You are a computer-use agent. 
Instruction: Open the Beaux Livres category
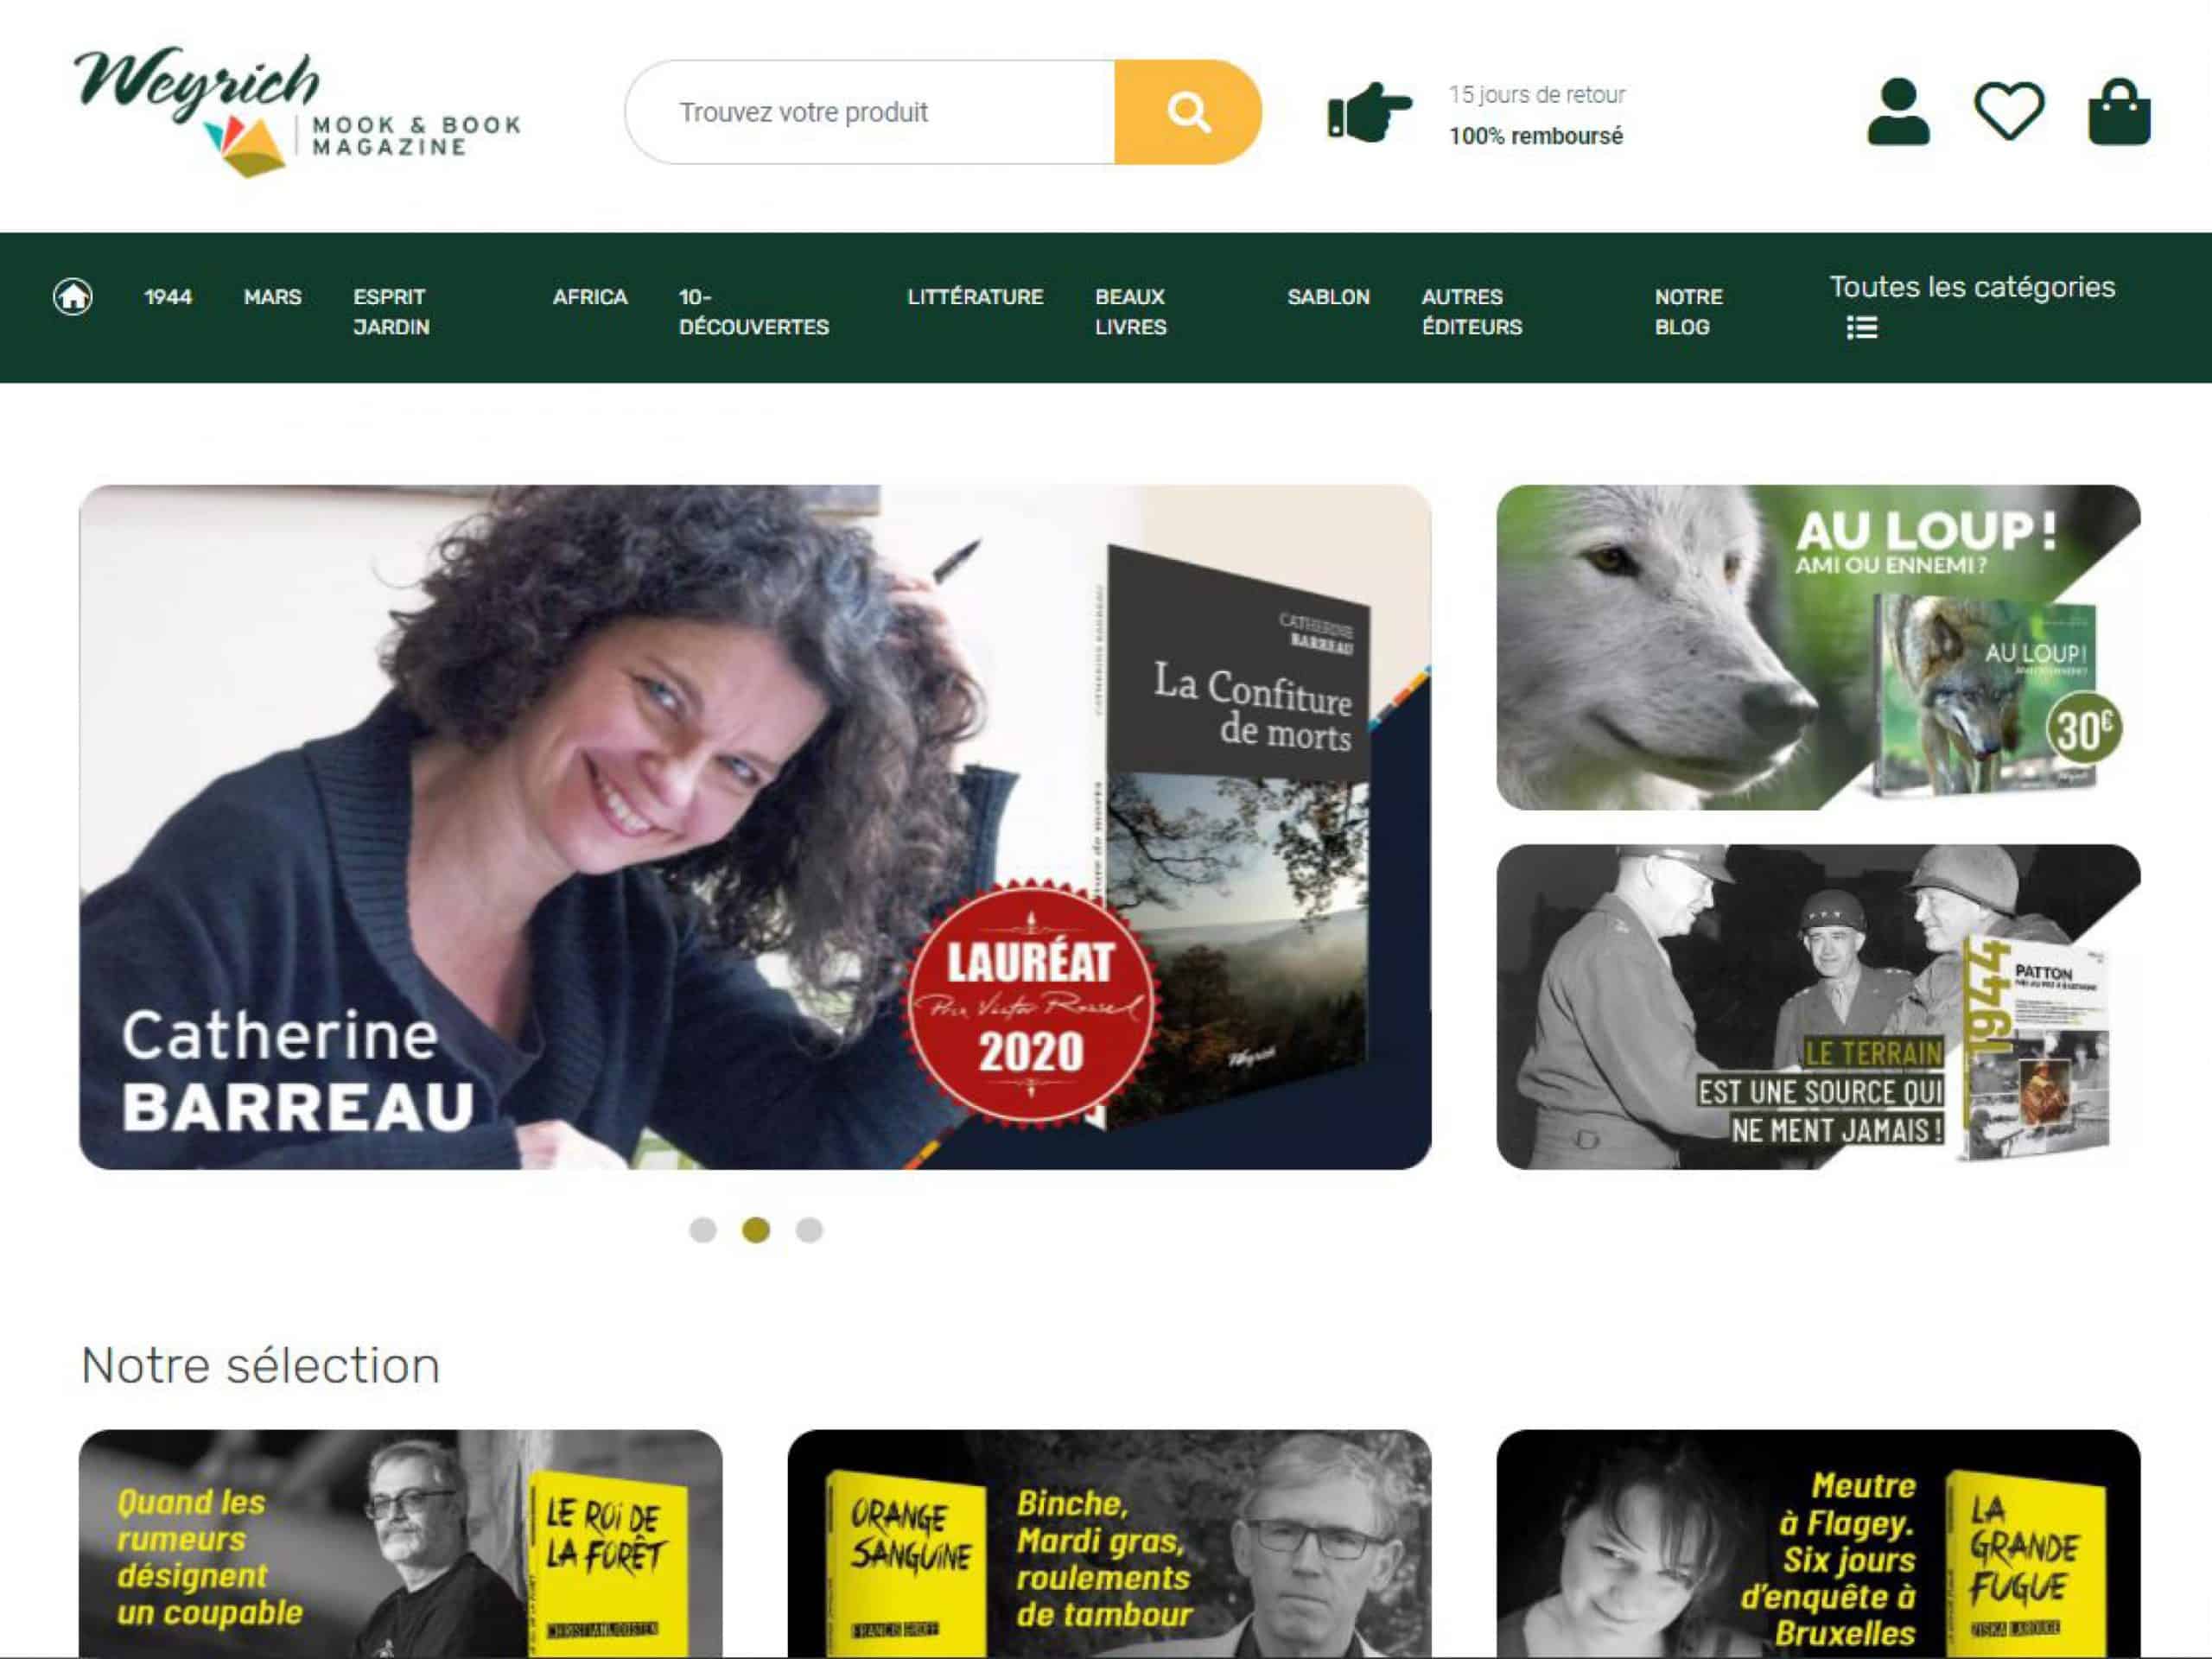pos(1131,312)
